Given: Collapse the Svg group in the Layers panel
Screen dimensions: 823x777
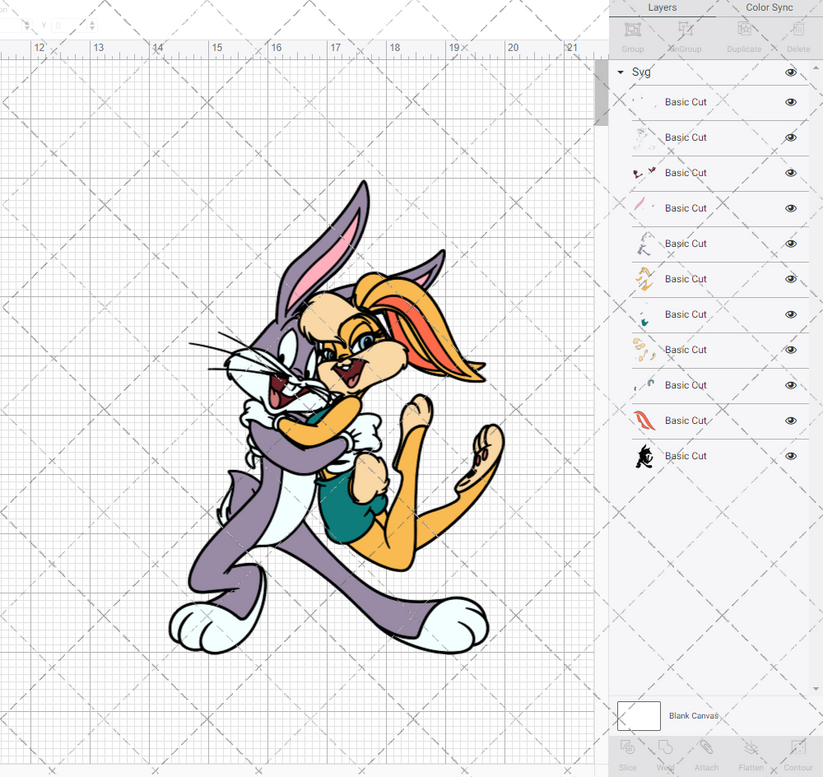Looking at the screenshot, I should (622, 72).
